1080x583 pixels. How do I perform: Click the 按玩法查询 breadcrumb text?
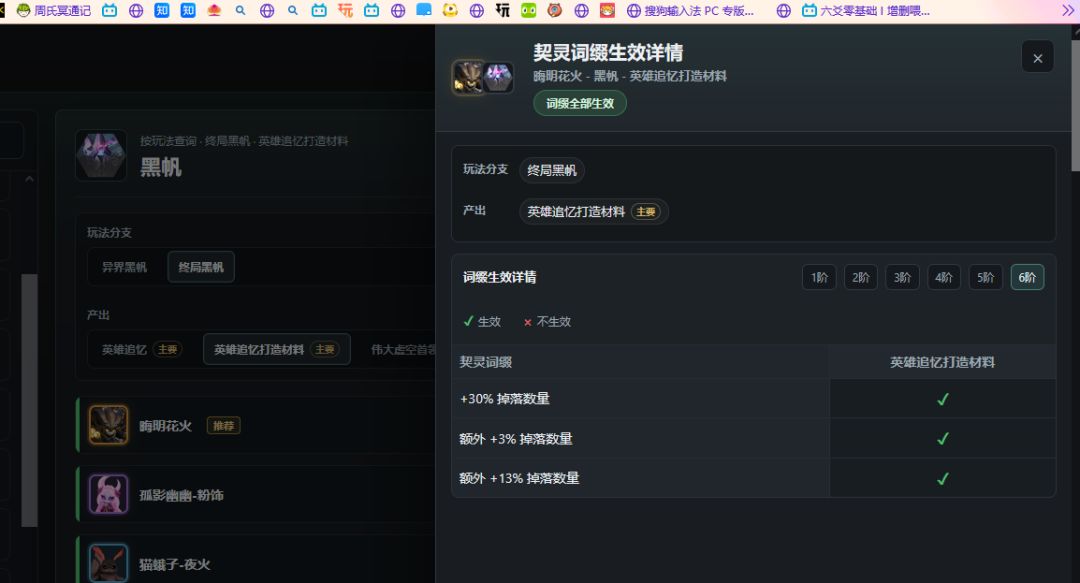(169, 141)
